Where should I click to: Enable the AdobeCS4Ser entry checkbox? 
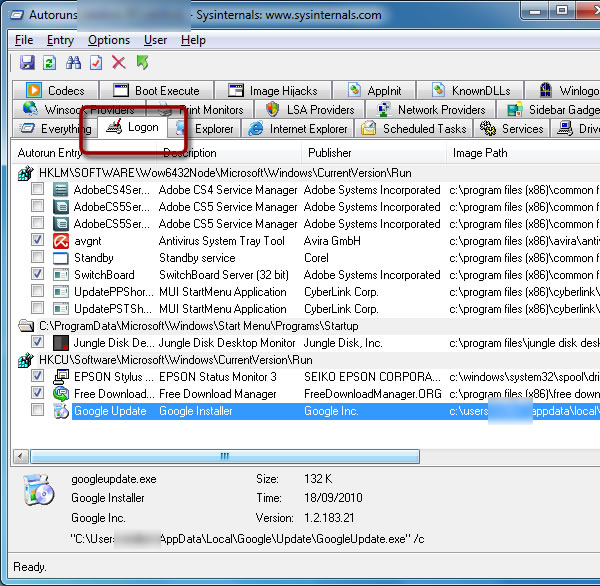pyautogui.click(x=37, y=189)
